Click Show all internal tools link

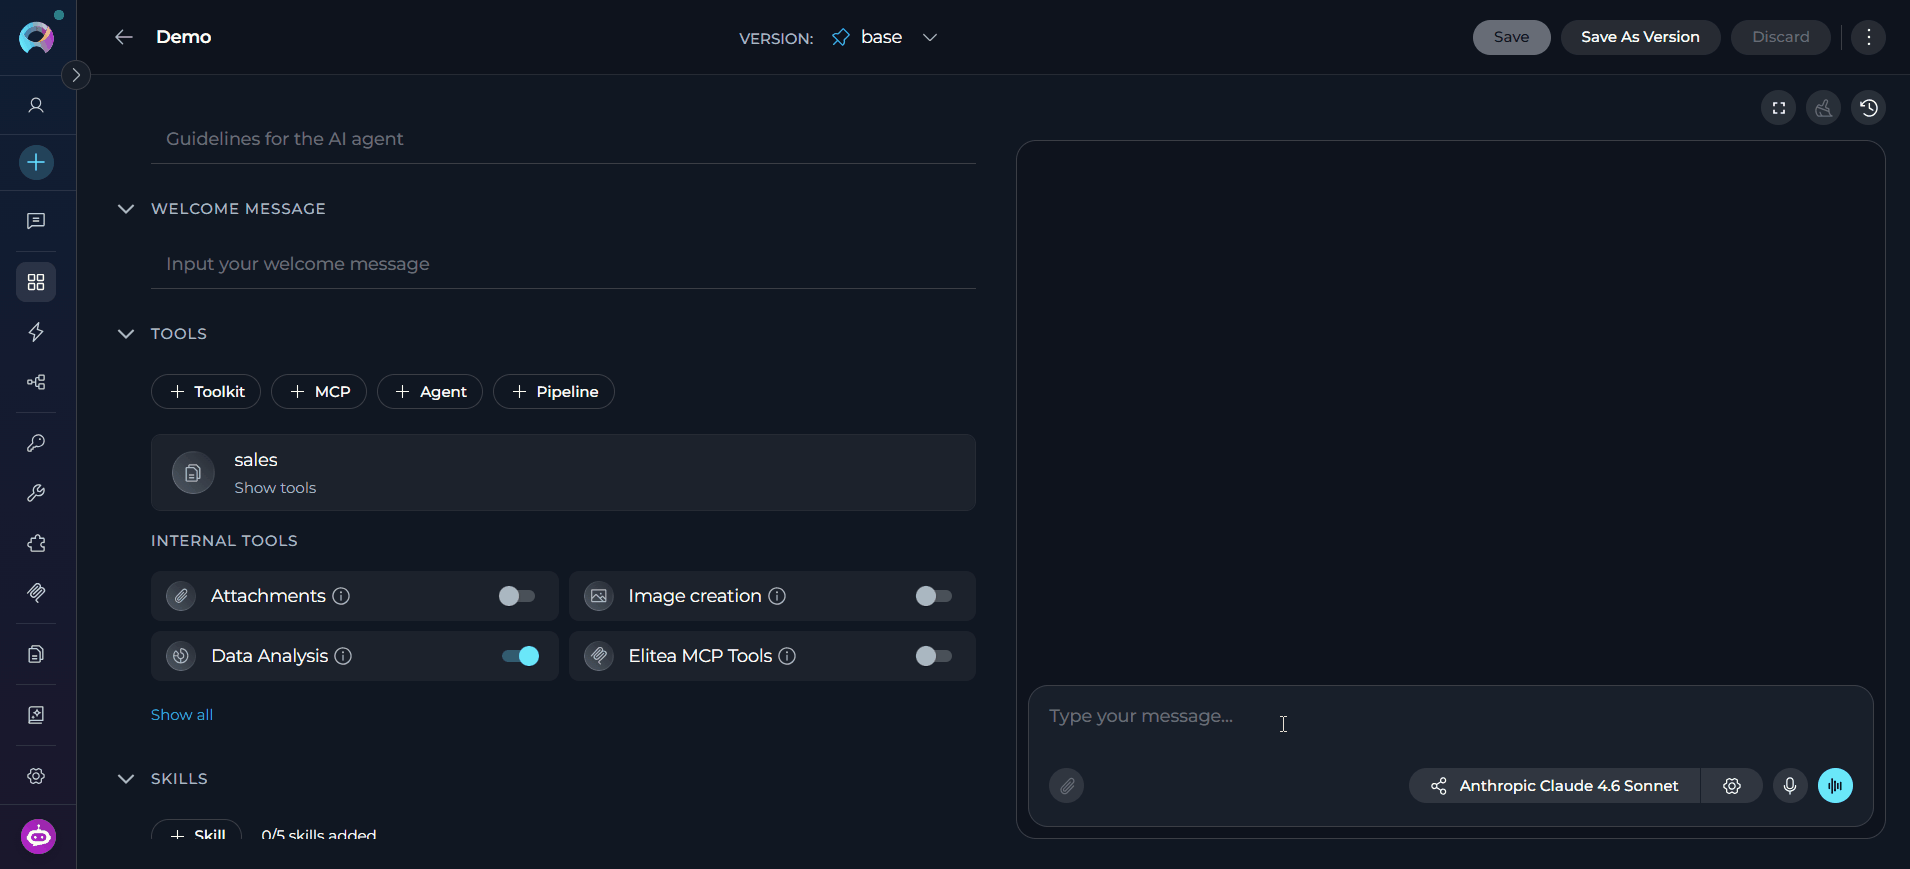point(182,714)
